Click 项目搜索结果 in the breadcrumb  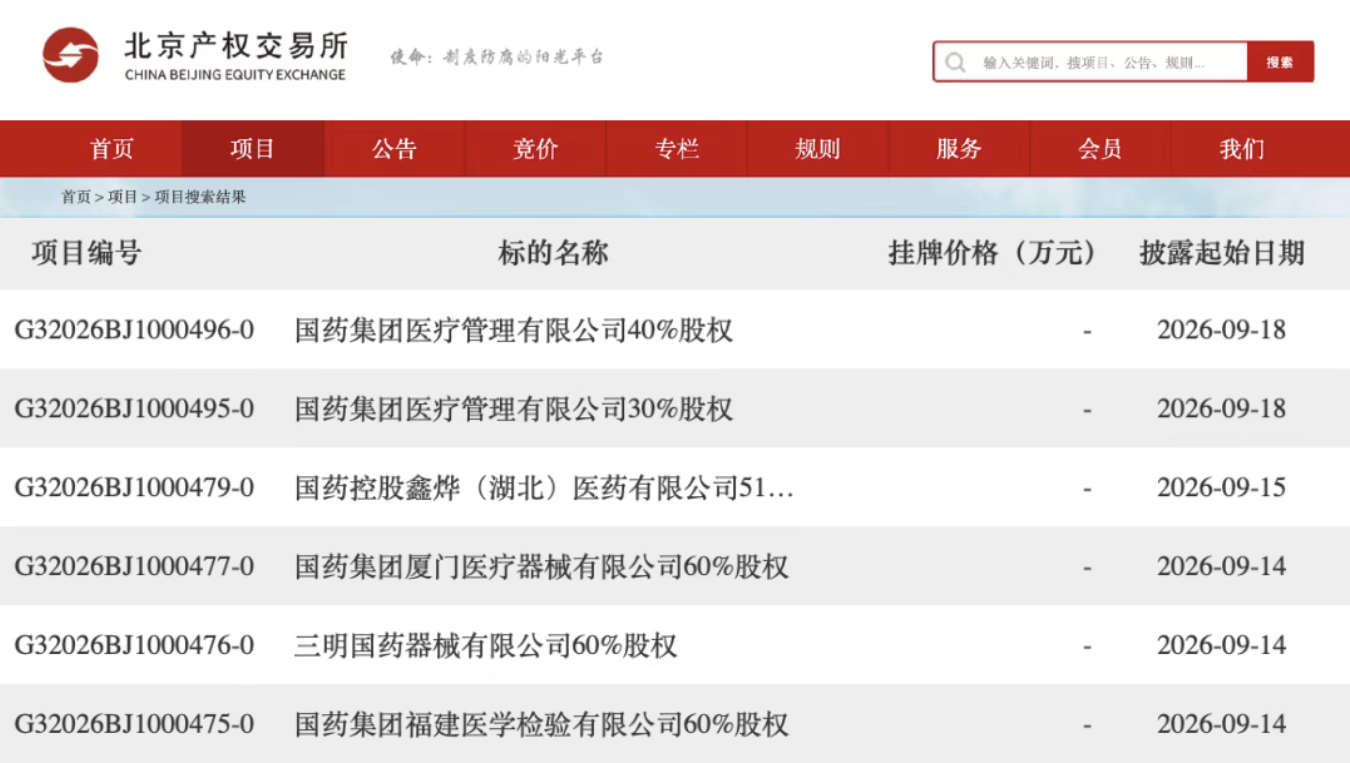coord(200,197)
